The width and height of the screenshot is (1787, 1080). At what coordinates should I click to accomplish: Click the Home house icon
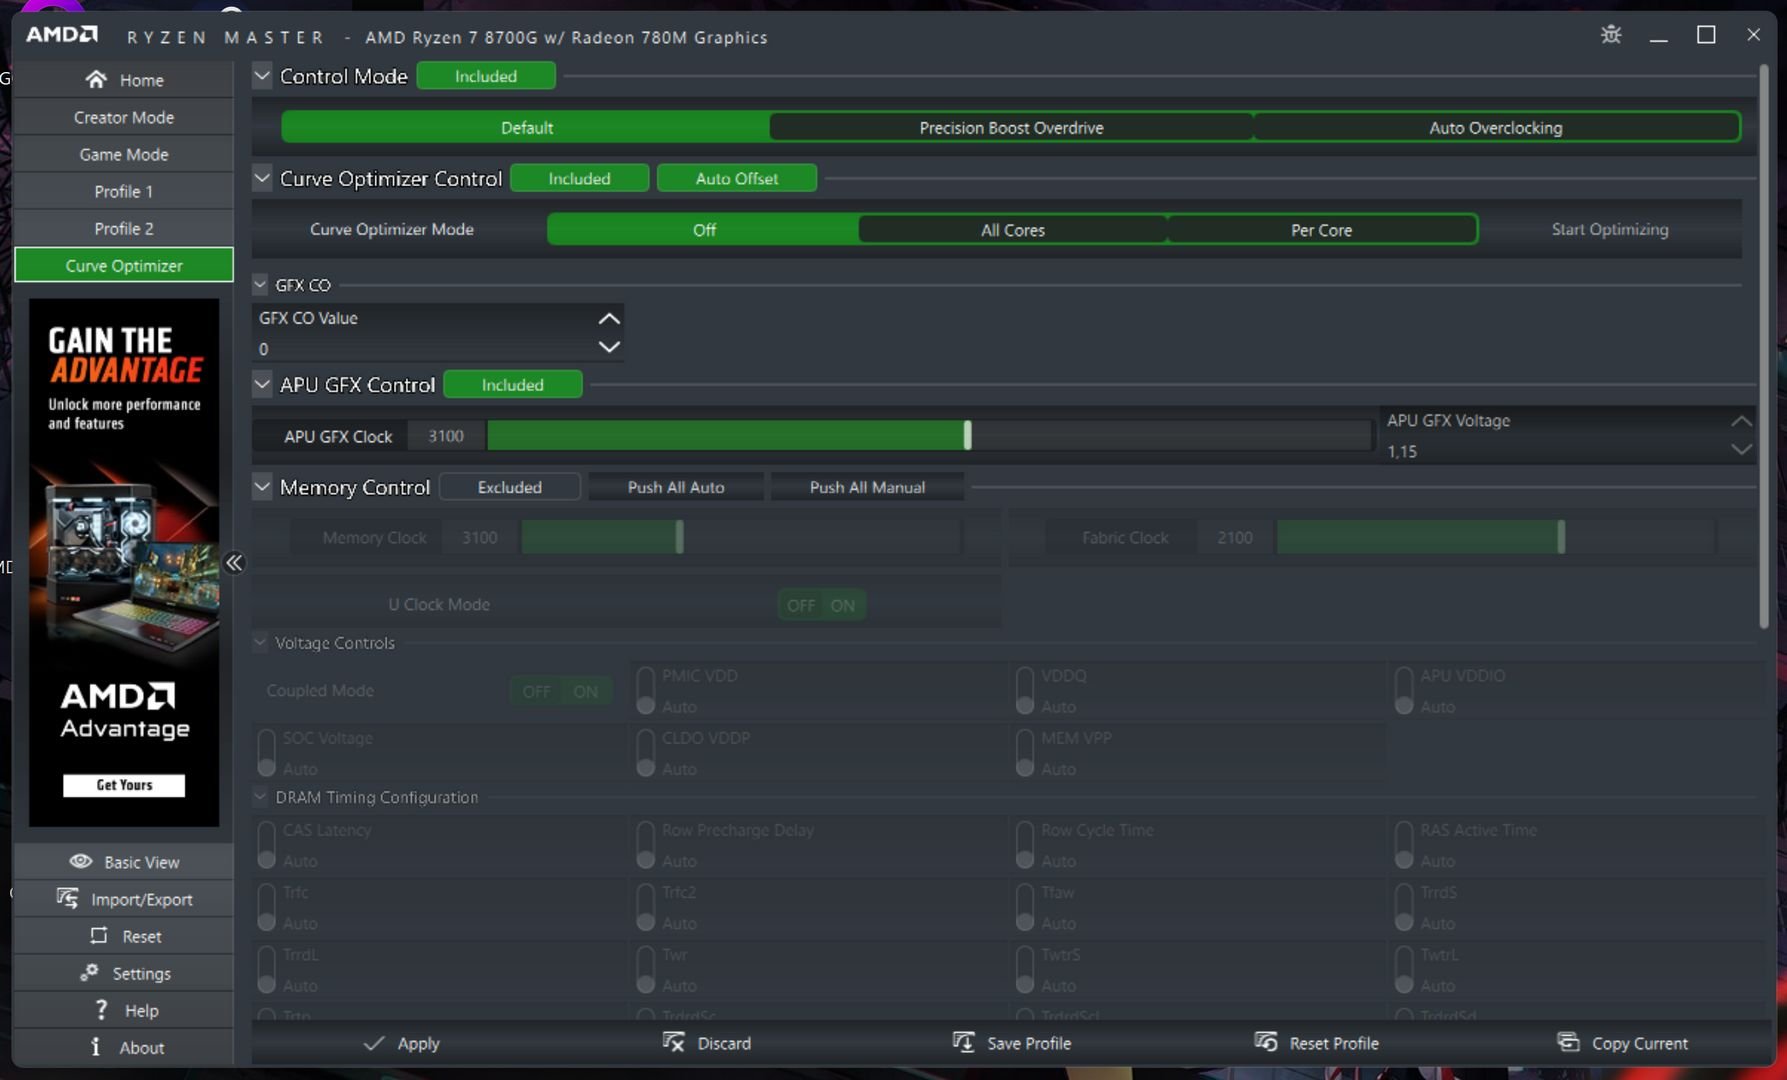click(96, 79)
